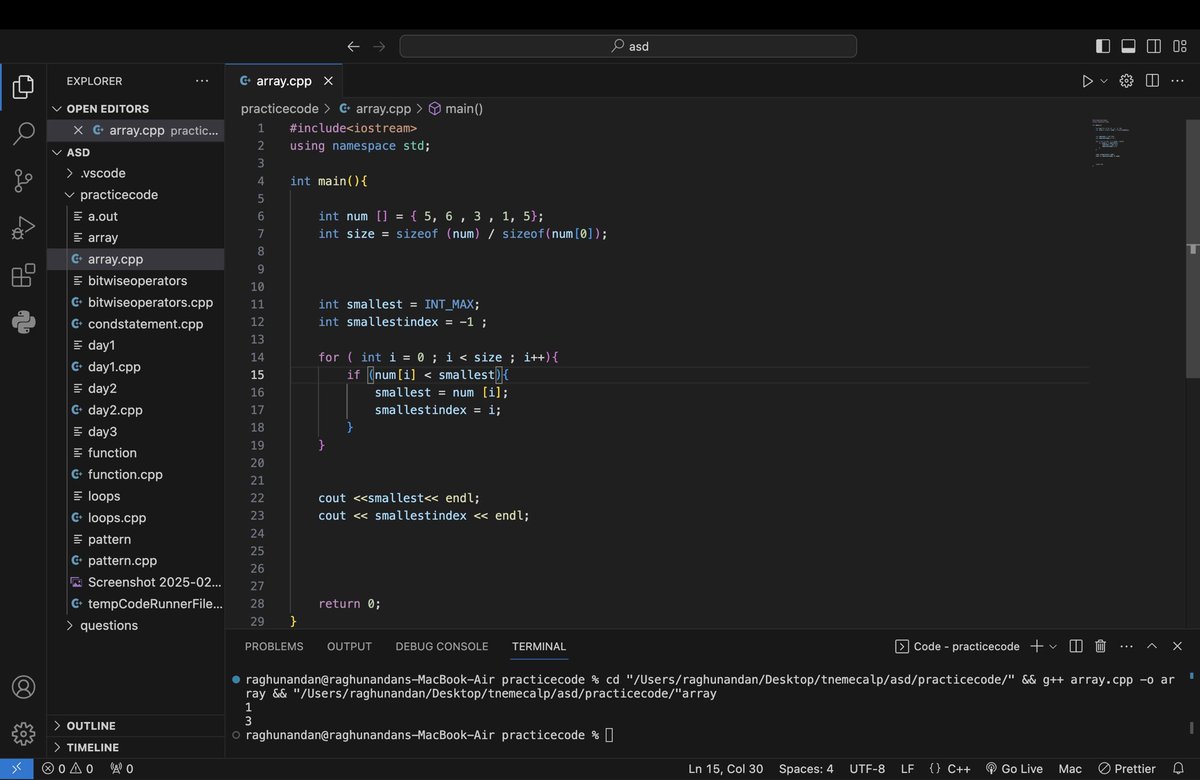Open the Manage gear in activity bar
Image resolution: width=1200 pixels, height=780 pixels.
pyautogui.click(x=23, y=733)
